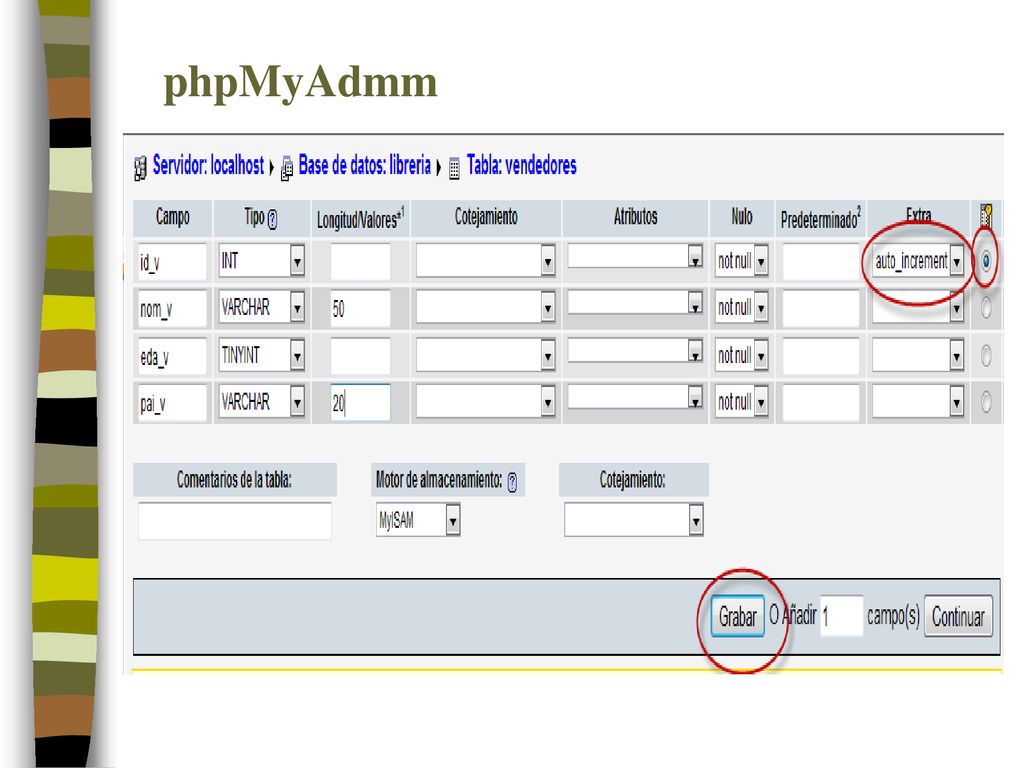Image resolution: width=1024 pixels, height=768 pixels.
Task: Click the Nulo column header
Action: point(741,217)
